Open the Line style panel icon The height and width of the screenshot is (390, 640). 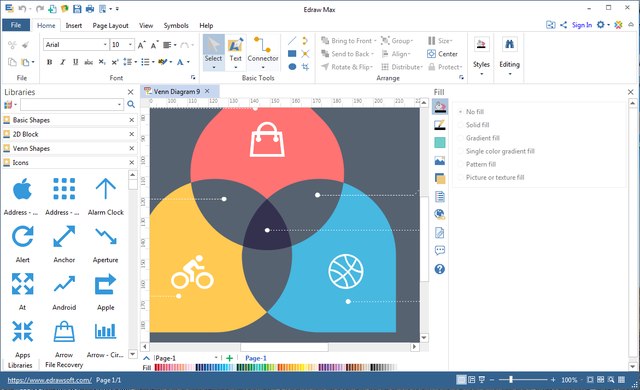440,125
